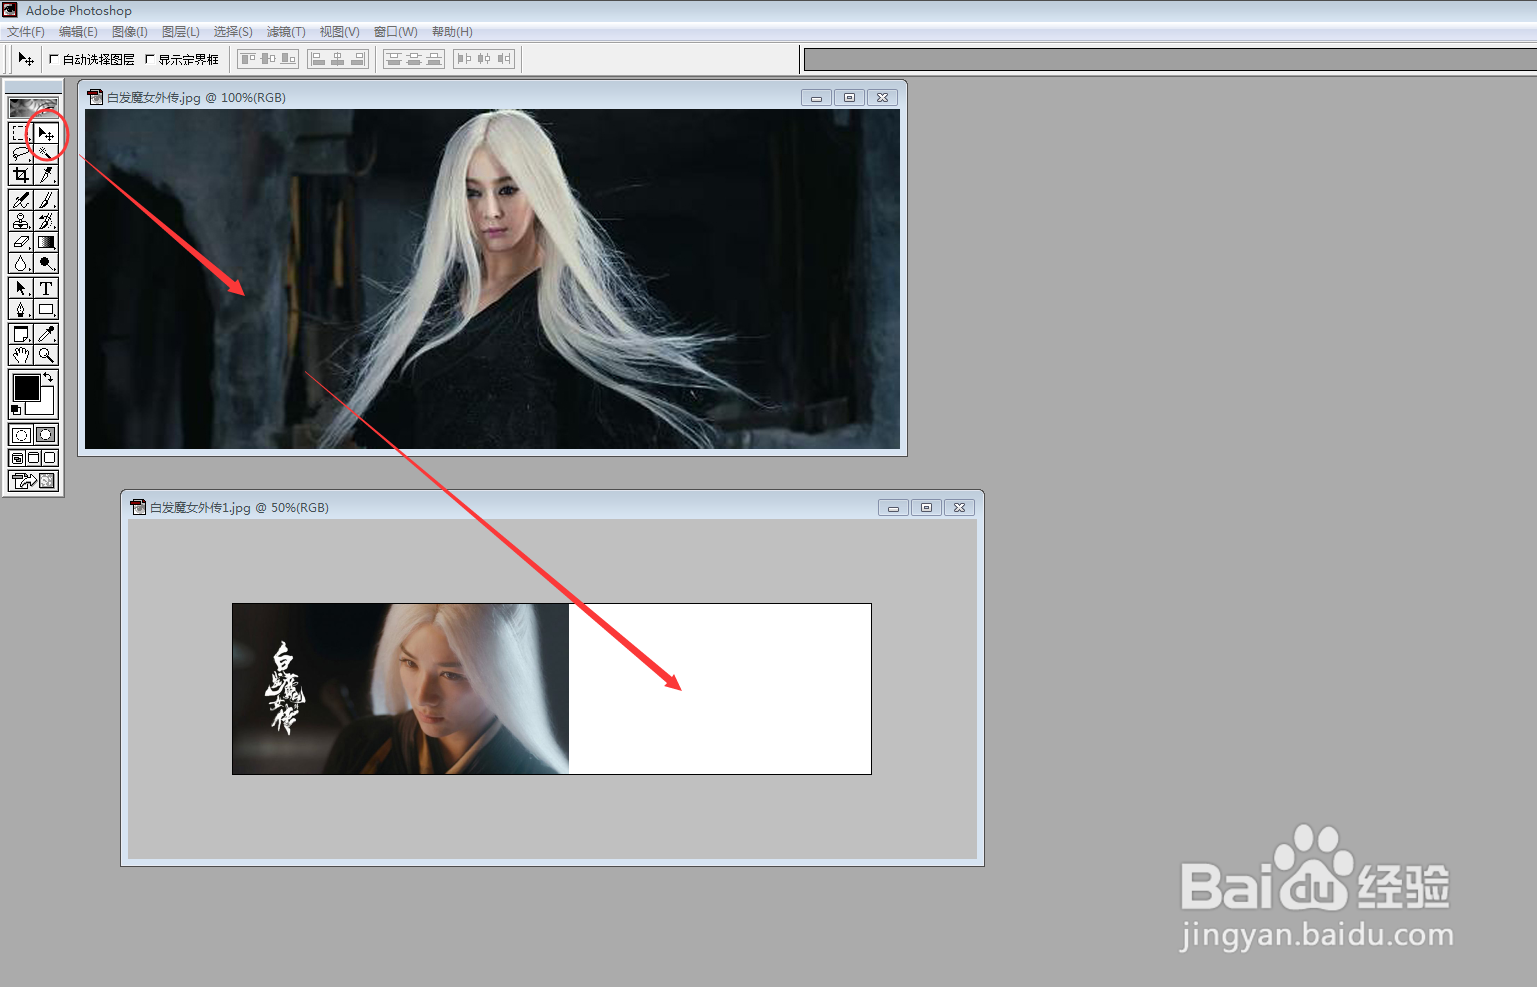
Task: Choose Full Screen Mode
Action: pyautogui.click(x=50, y=458)
